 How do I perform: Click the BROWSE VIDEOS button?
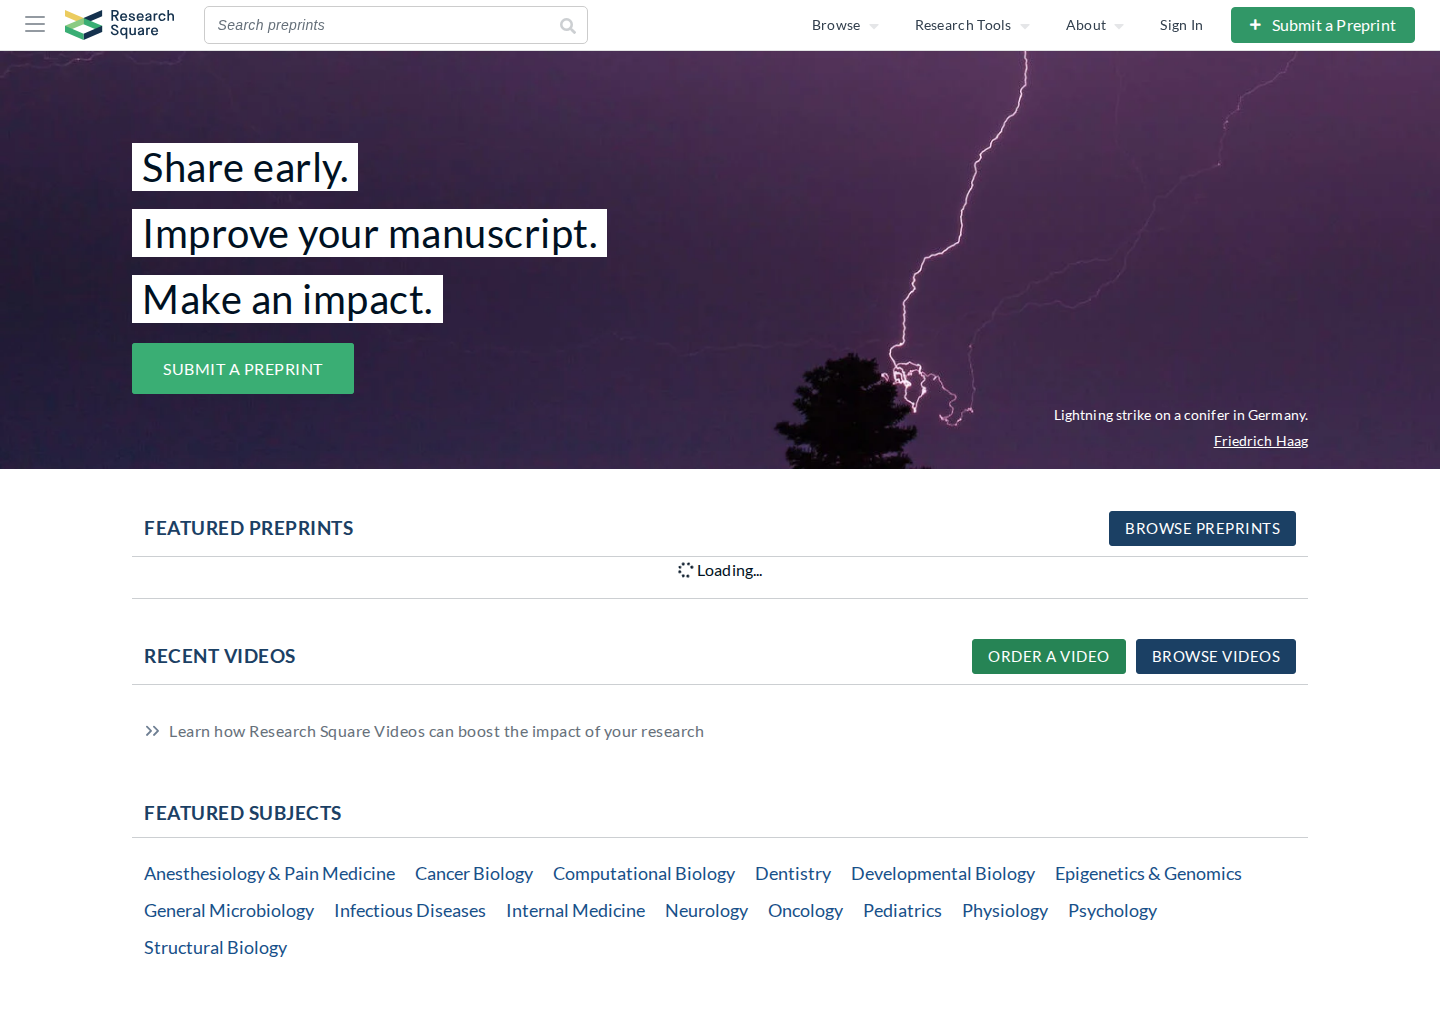[1216, 657]
